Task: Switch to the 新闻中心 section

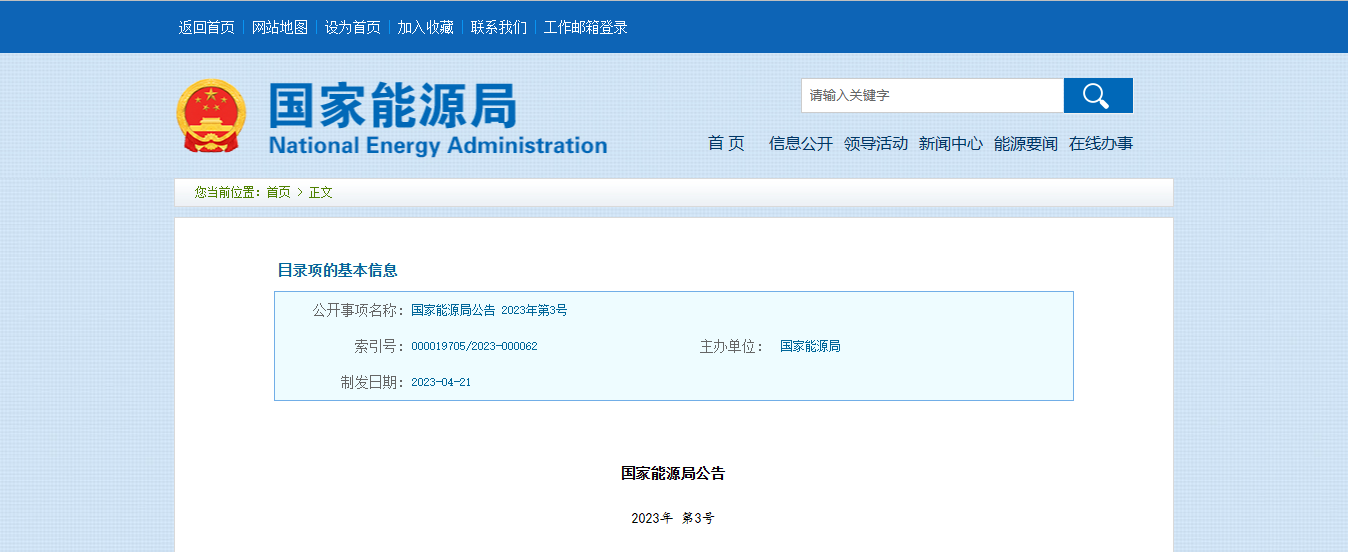Action: click(x=950, y=144)
